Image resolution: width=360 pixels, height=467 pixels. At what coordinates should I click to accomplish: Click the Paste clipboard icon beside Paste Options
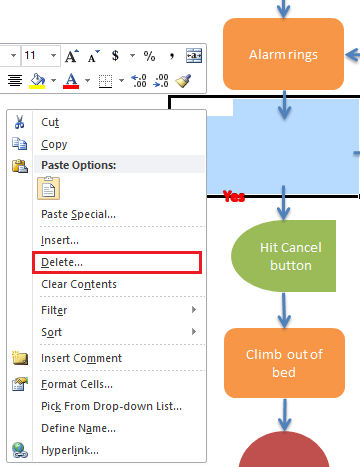20,166
